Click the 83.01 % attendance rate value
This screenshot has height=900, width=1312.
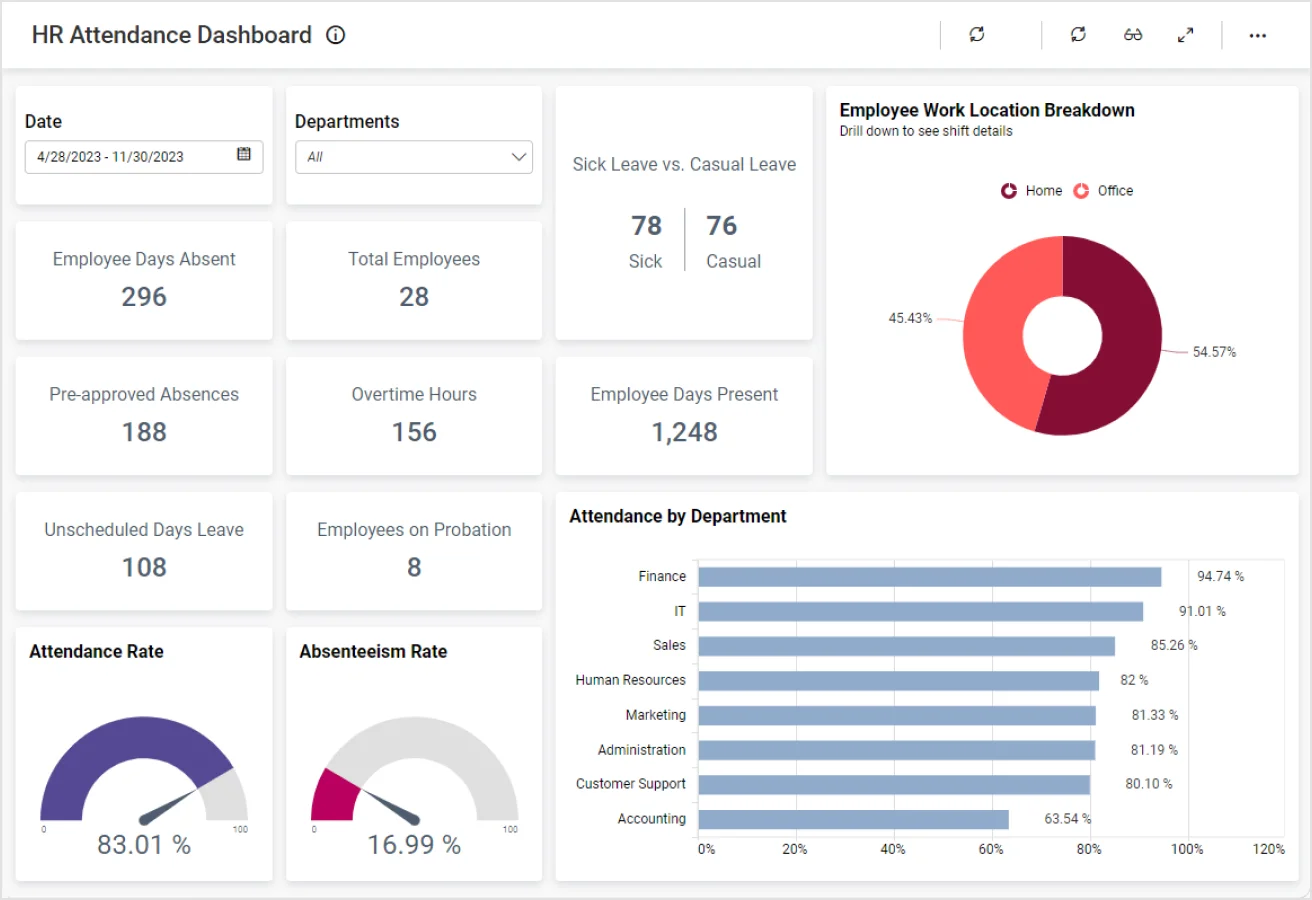click(144, 845)
